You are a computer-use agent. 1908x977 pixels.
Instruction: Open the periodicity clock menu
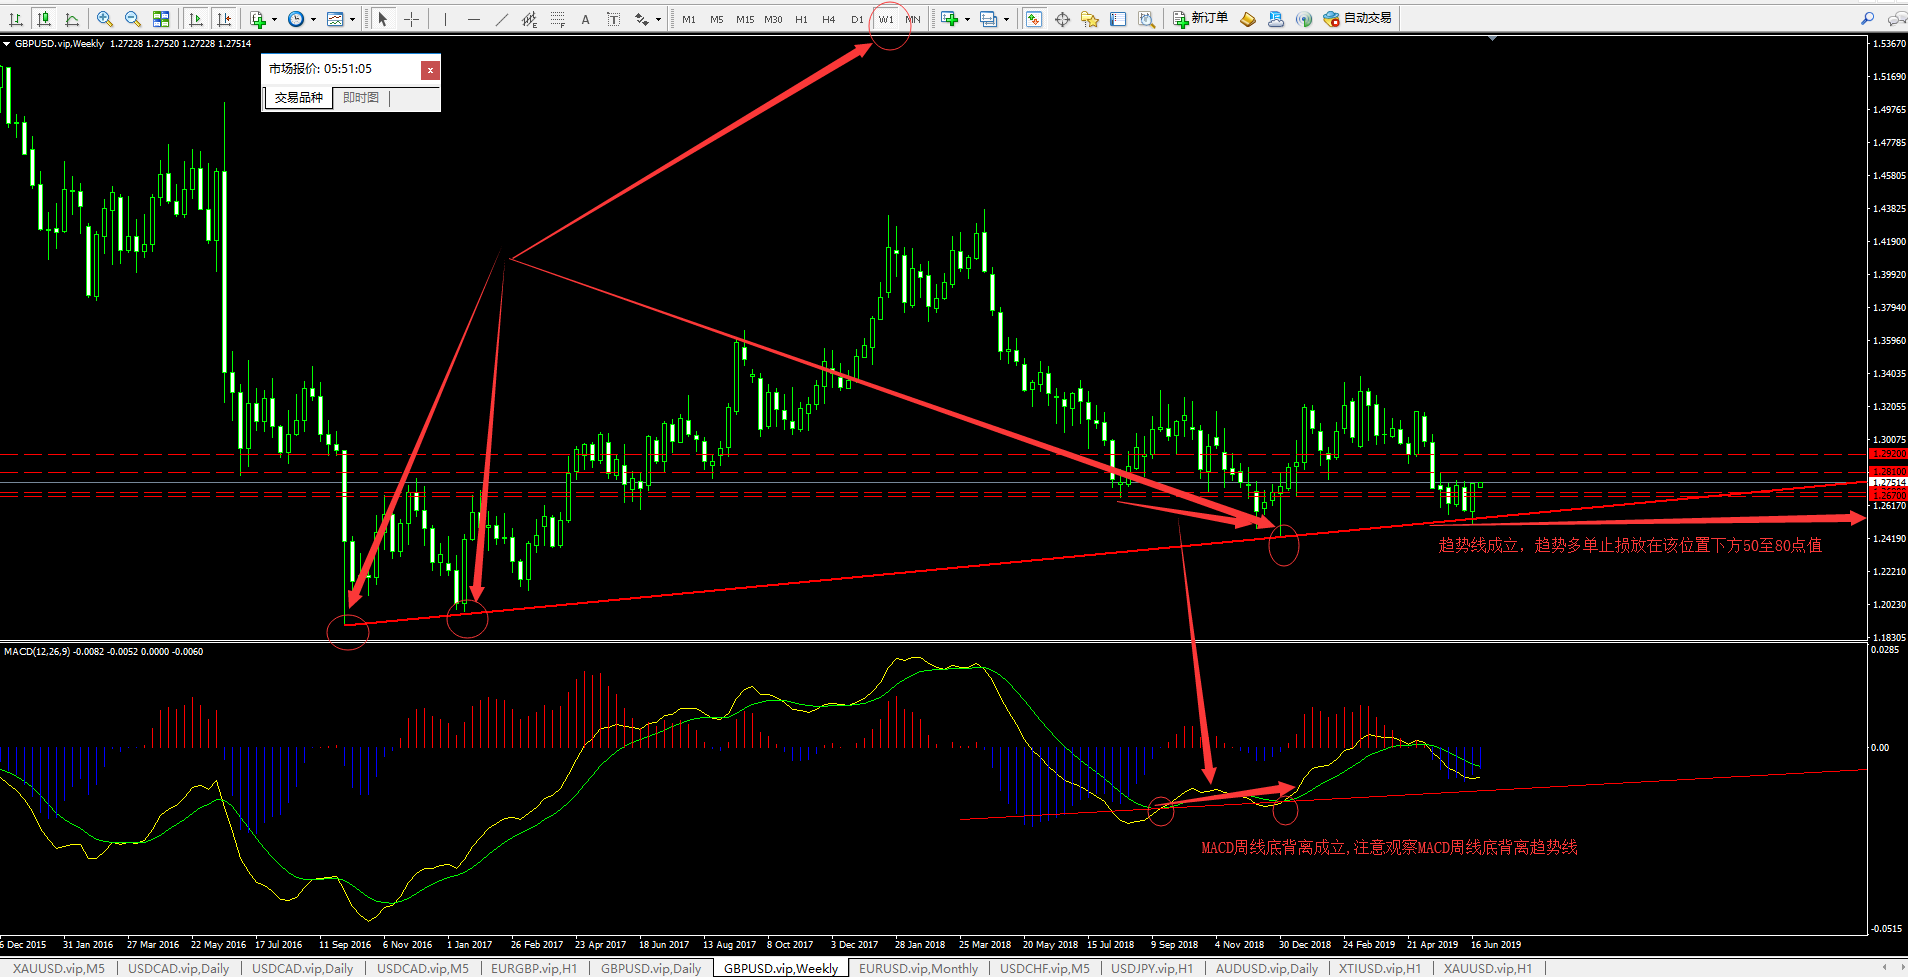296,19
